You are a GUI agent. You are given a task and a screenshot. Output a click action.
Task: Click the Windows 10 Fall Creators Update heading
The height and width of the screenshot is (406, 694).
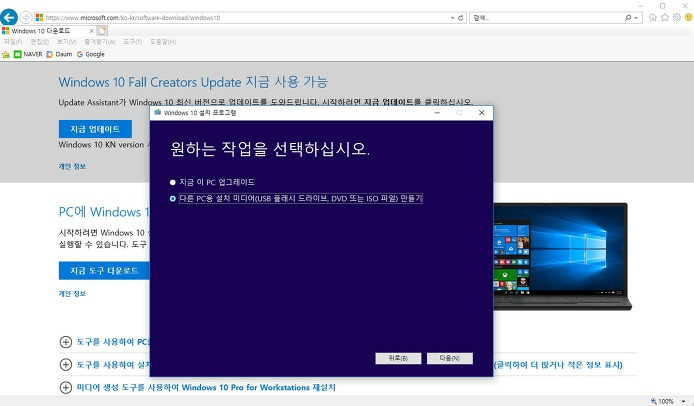click(x=193, y=82)
